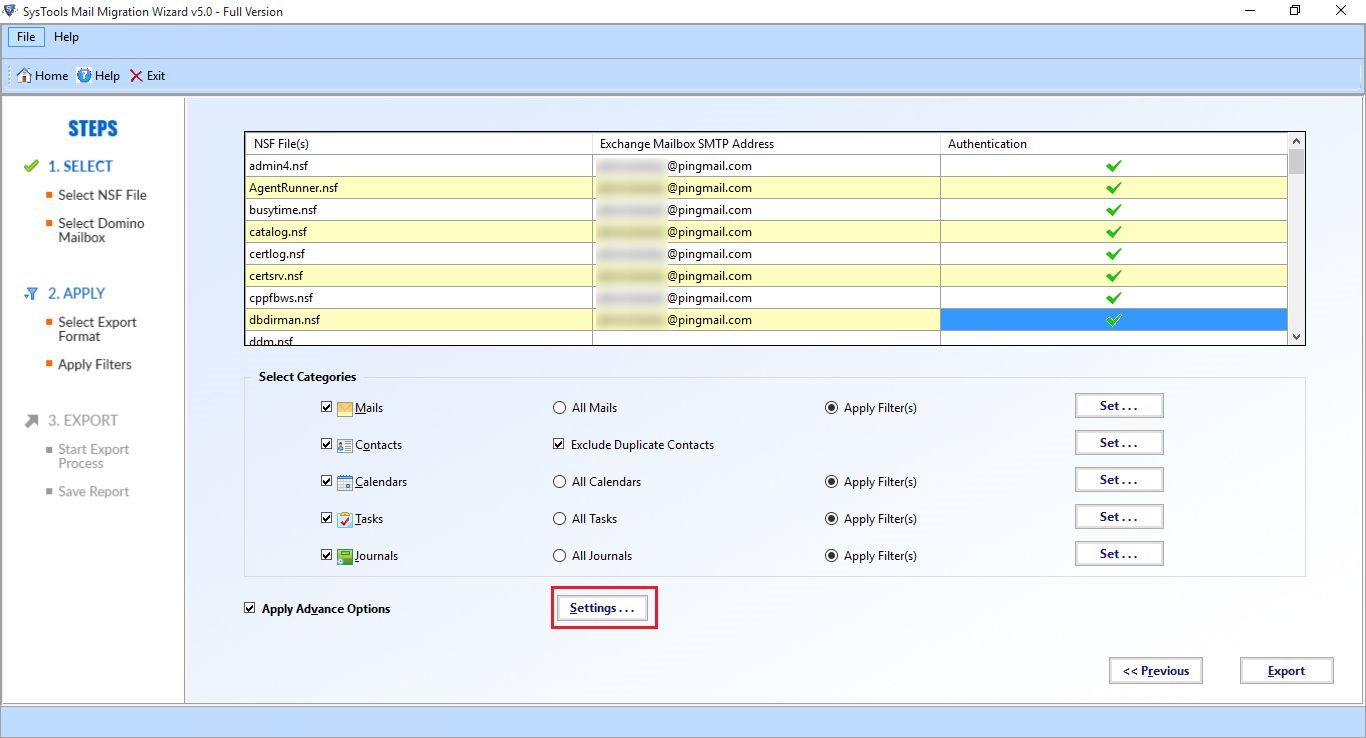
Task: Uncheck the Mails category checkbox
Action: (327, 407)
